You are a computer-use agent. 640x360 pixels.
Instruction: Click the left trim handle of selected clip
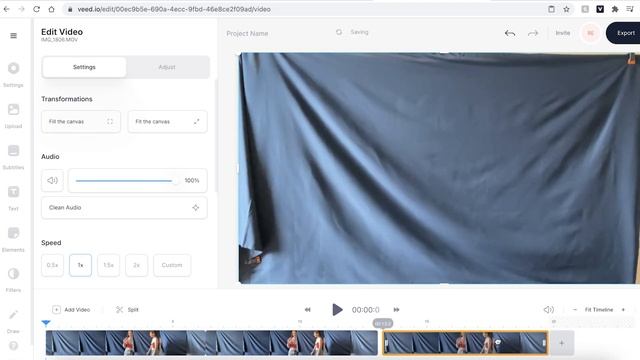pyautogui.click(x=386, y=343)
